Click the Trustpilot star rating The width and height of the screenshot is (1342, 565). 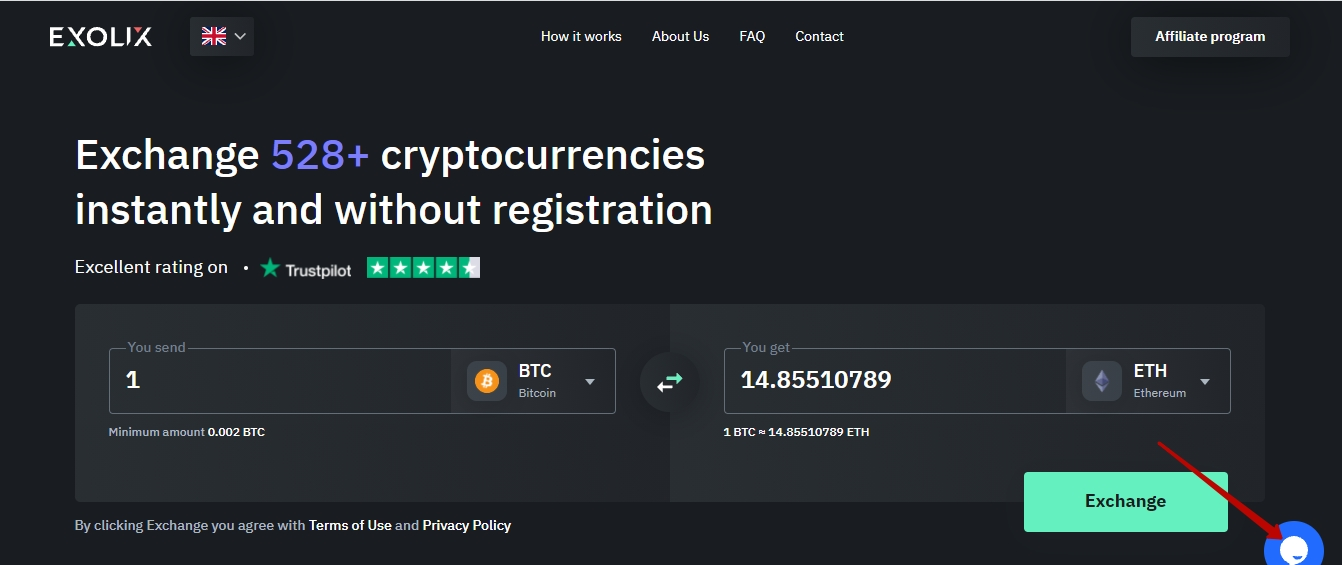[423, 268]
